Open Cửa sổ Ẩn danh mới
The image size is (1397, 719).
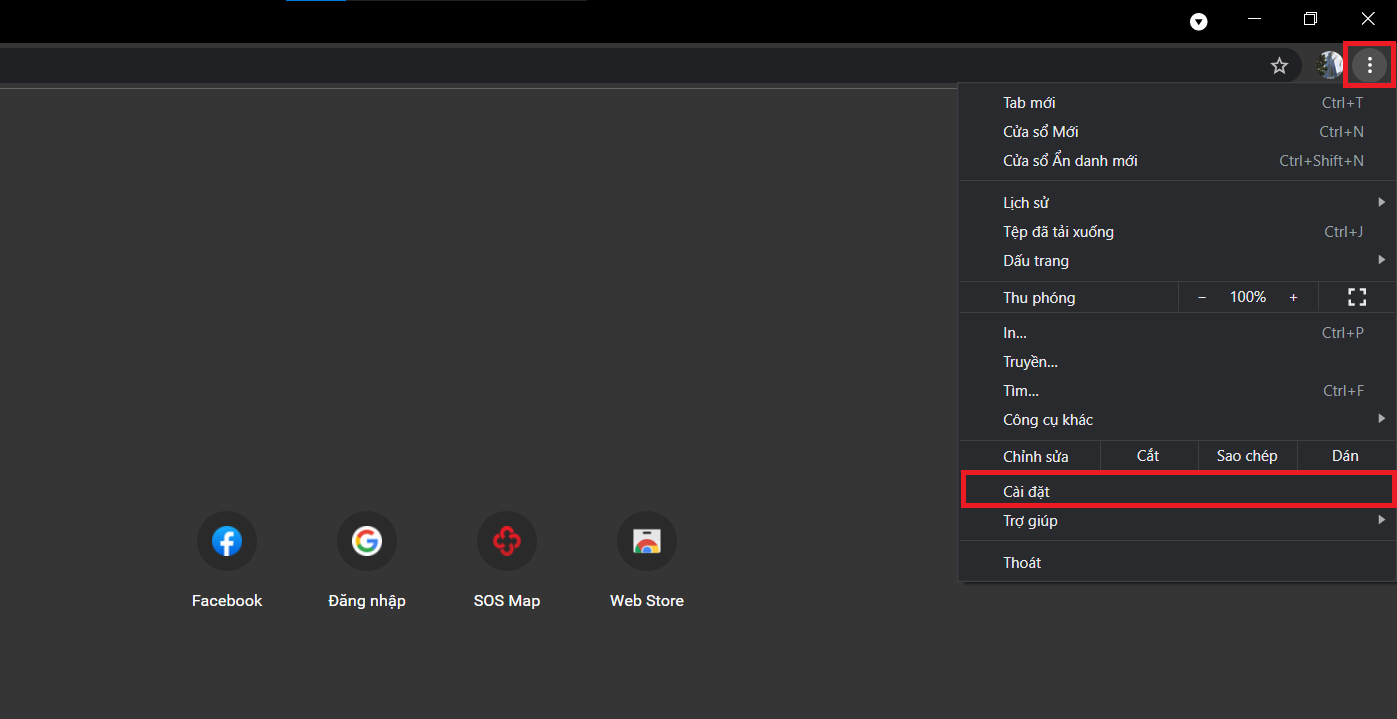(x=1177, y=161)
